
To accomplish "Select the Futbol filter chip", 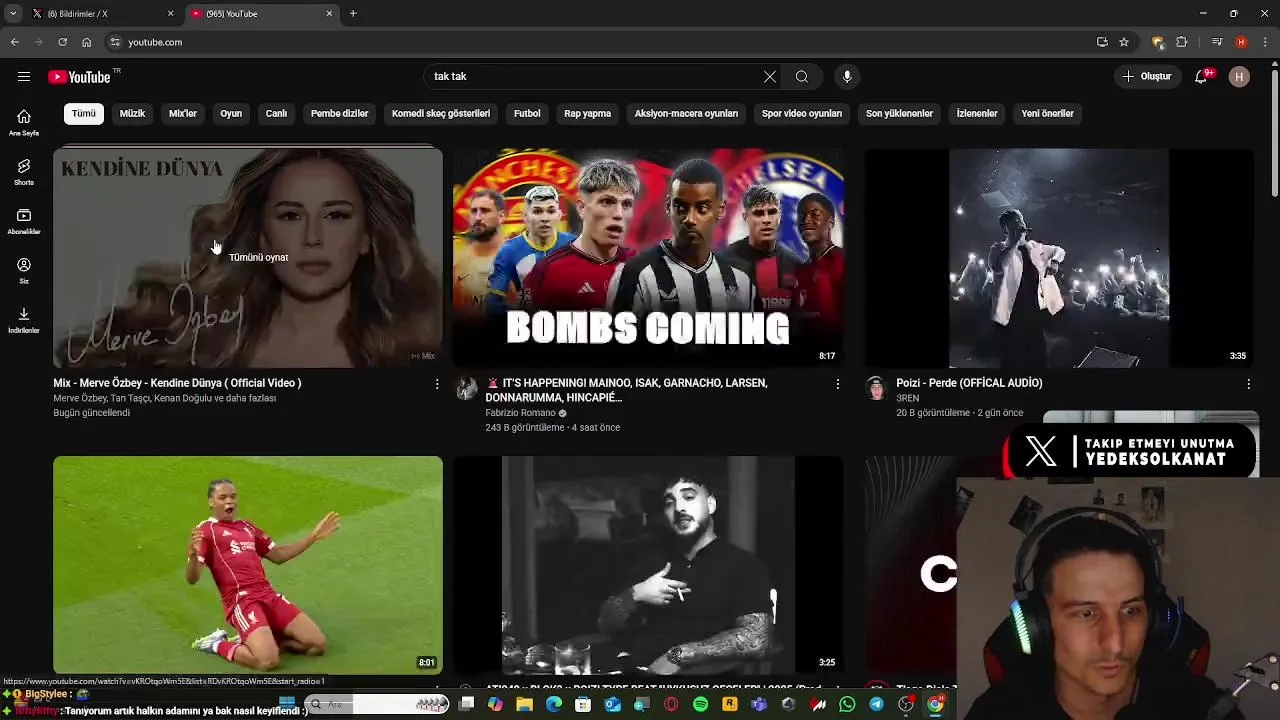I will pos(527,113).
